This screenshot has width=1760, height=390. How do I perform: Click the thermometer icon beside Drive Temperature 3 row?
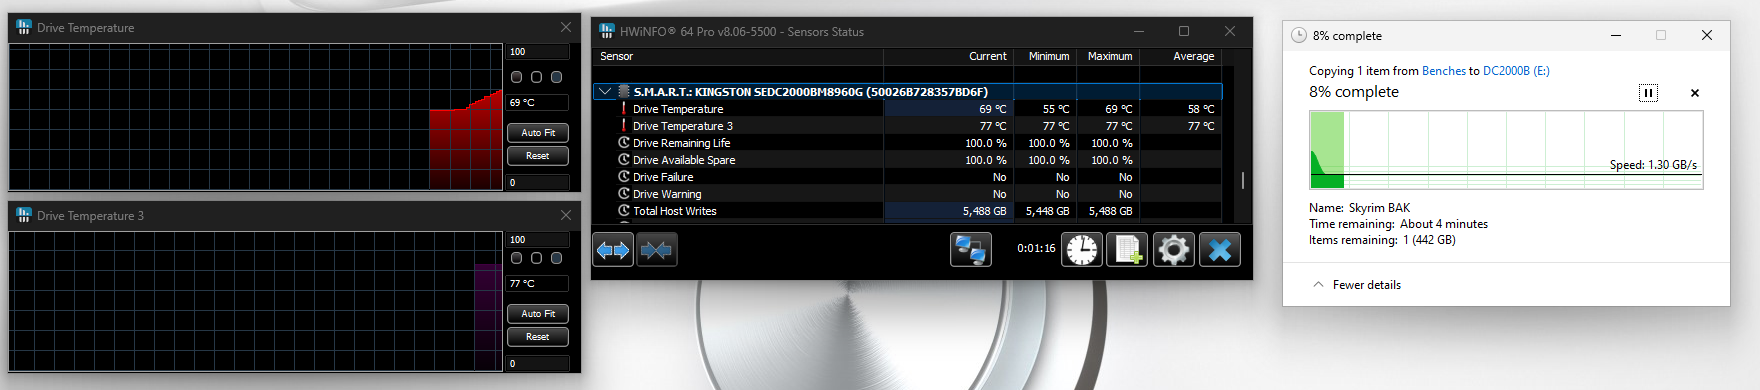point(624,125)
